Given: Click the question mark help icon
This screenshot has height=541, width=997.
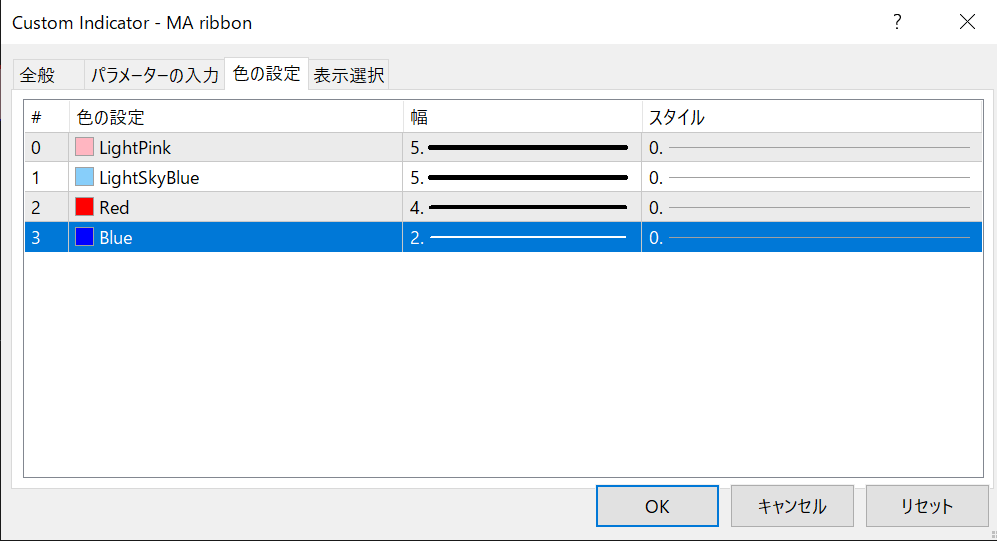Looking at the screenshot, I should (897, 22).
